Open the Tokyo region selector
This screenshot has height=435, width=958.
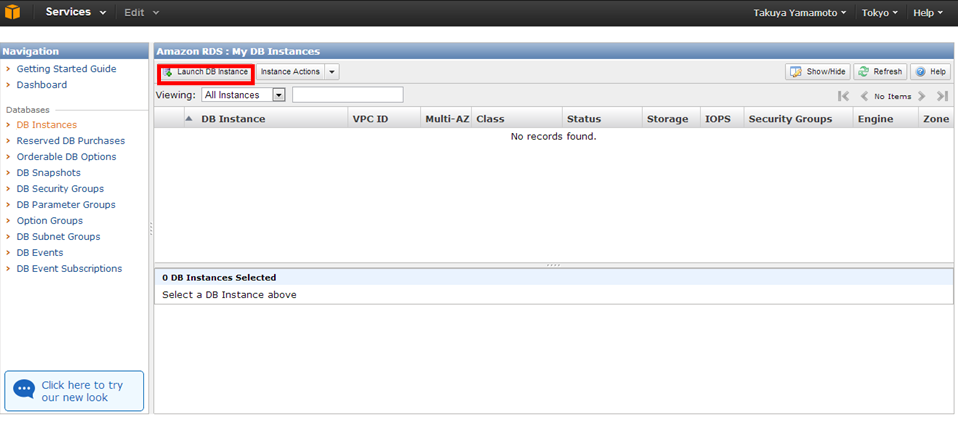pos(879,13)
